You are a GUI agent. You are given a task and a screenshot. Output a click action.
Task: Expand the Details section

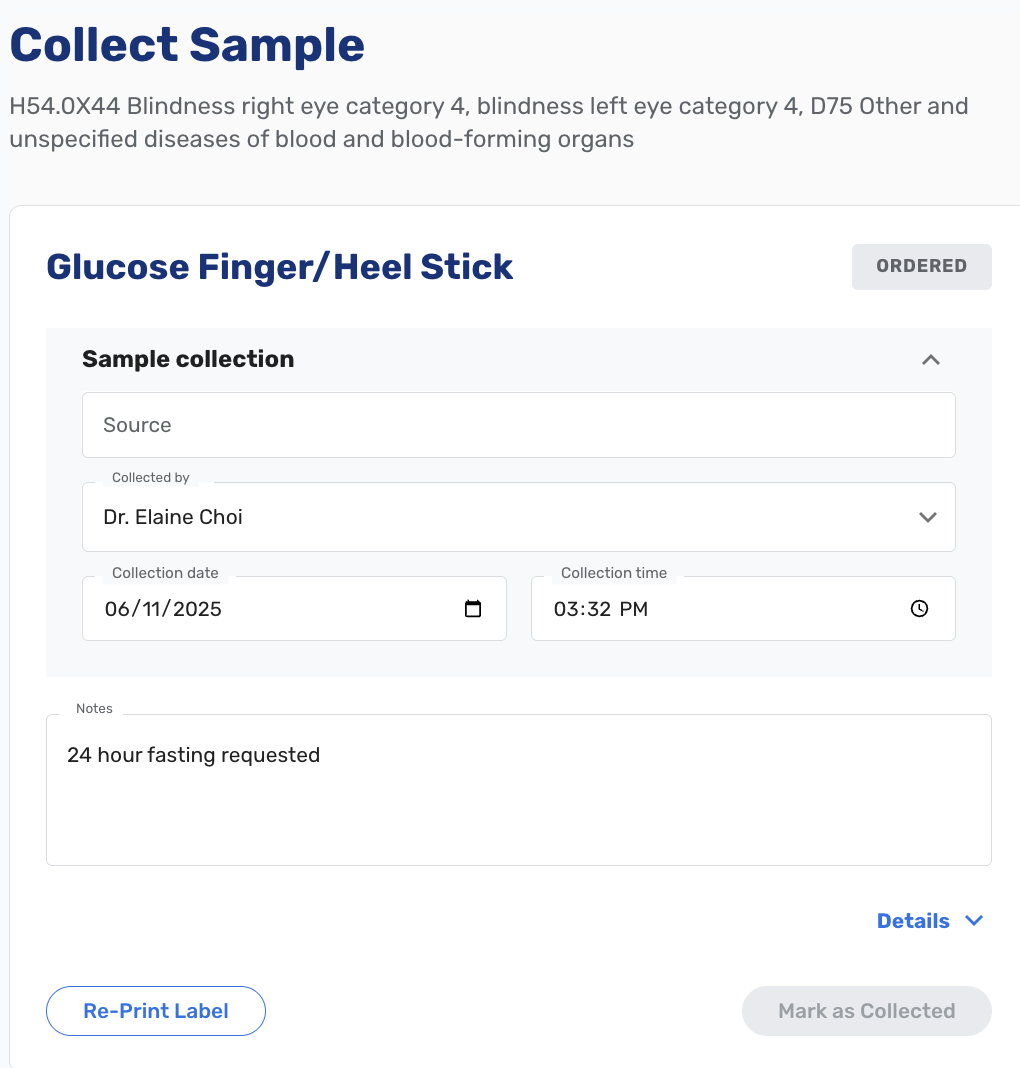click(x=930, y=920)
